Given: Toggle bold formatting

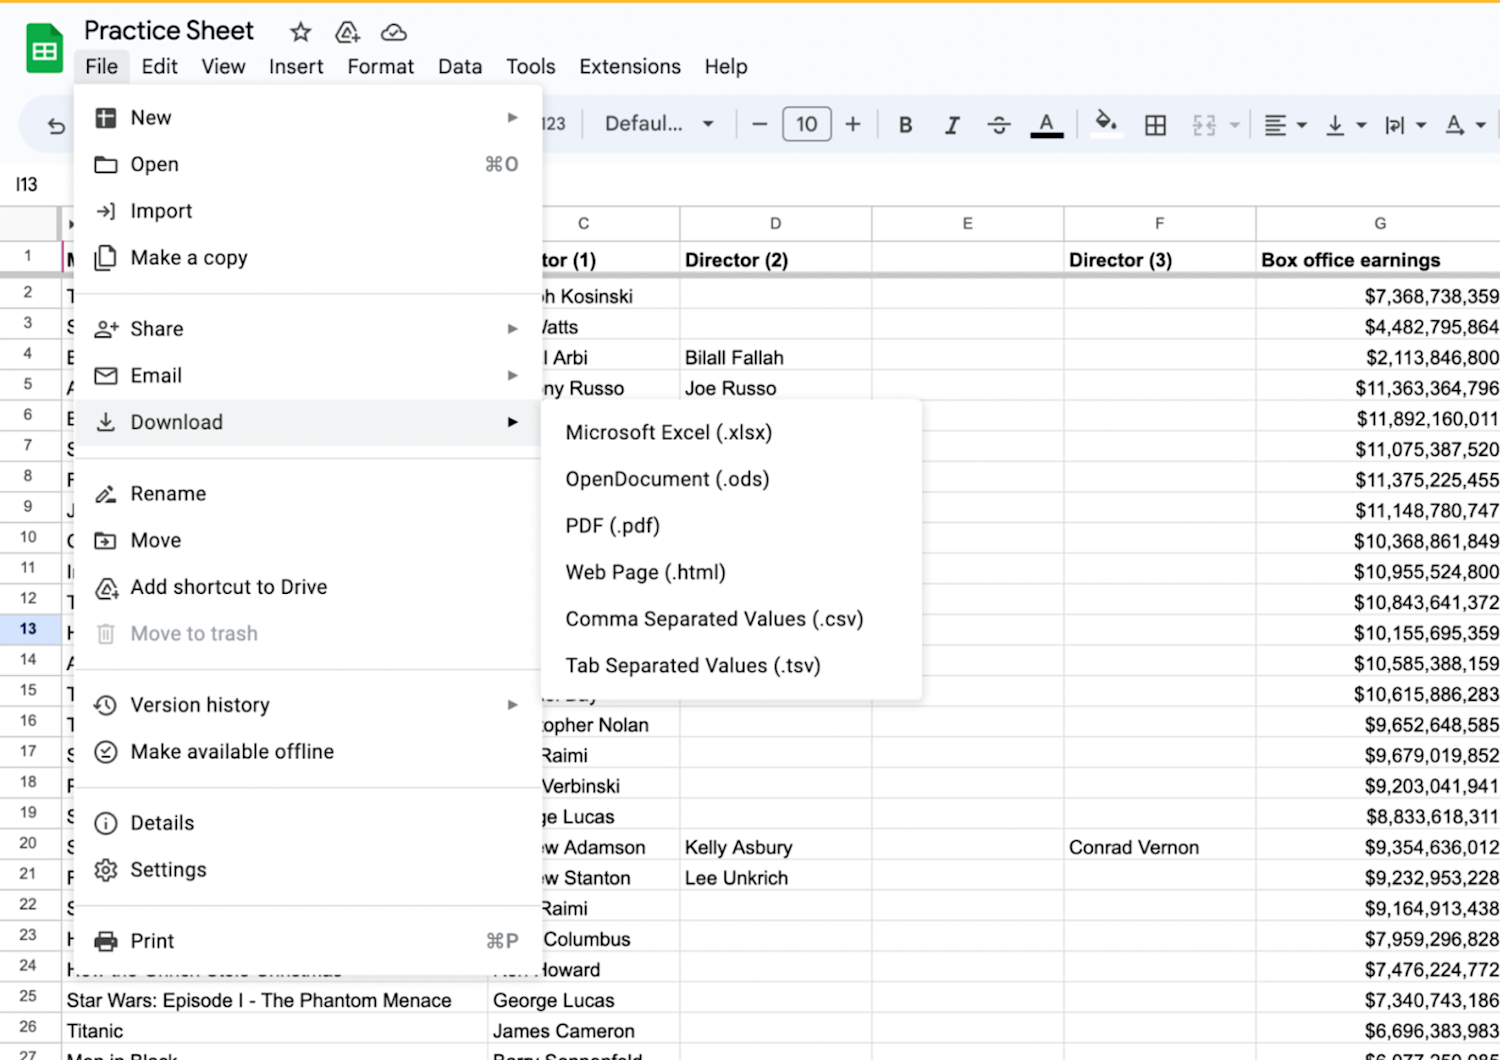Looking at the screenshot, I should point(905,124).
